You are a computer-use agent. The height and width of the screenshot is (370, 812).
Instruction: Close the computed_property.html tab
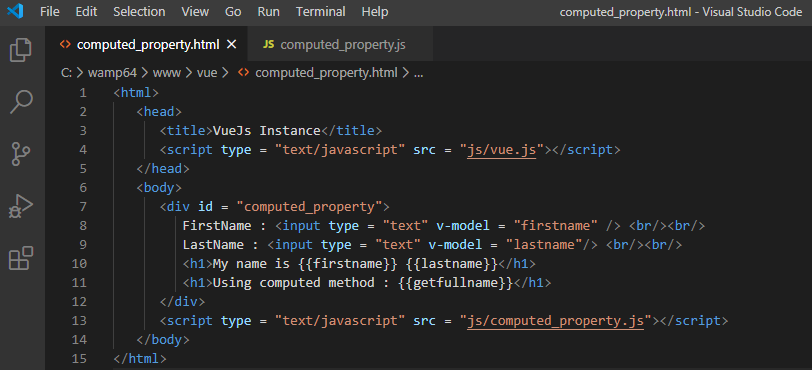point(231,45)
